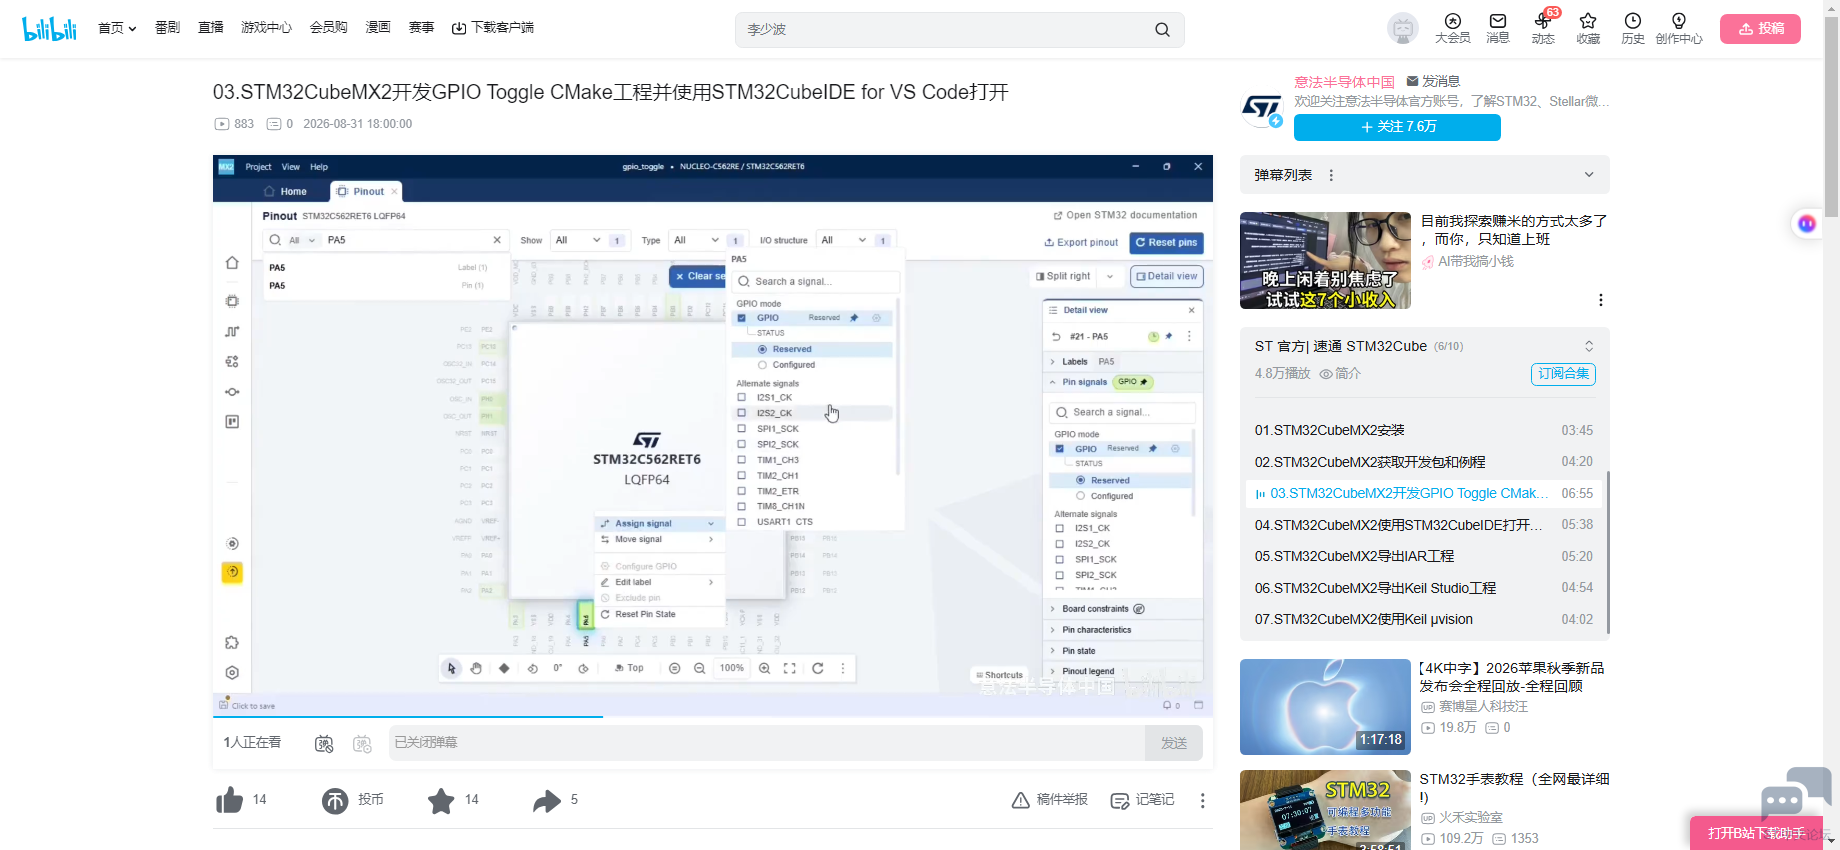Expand the 弹幕列表 panel chevron
The height and width of the screenshot is (850, 1840).
click(x=1589, y=175)
